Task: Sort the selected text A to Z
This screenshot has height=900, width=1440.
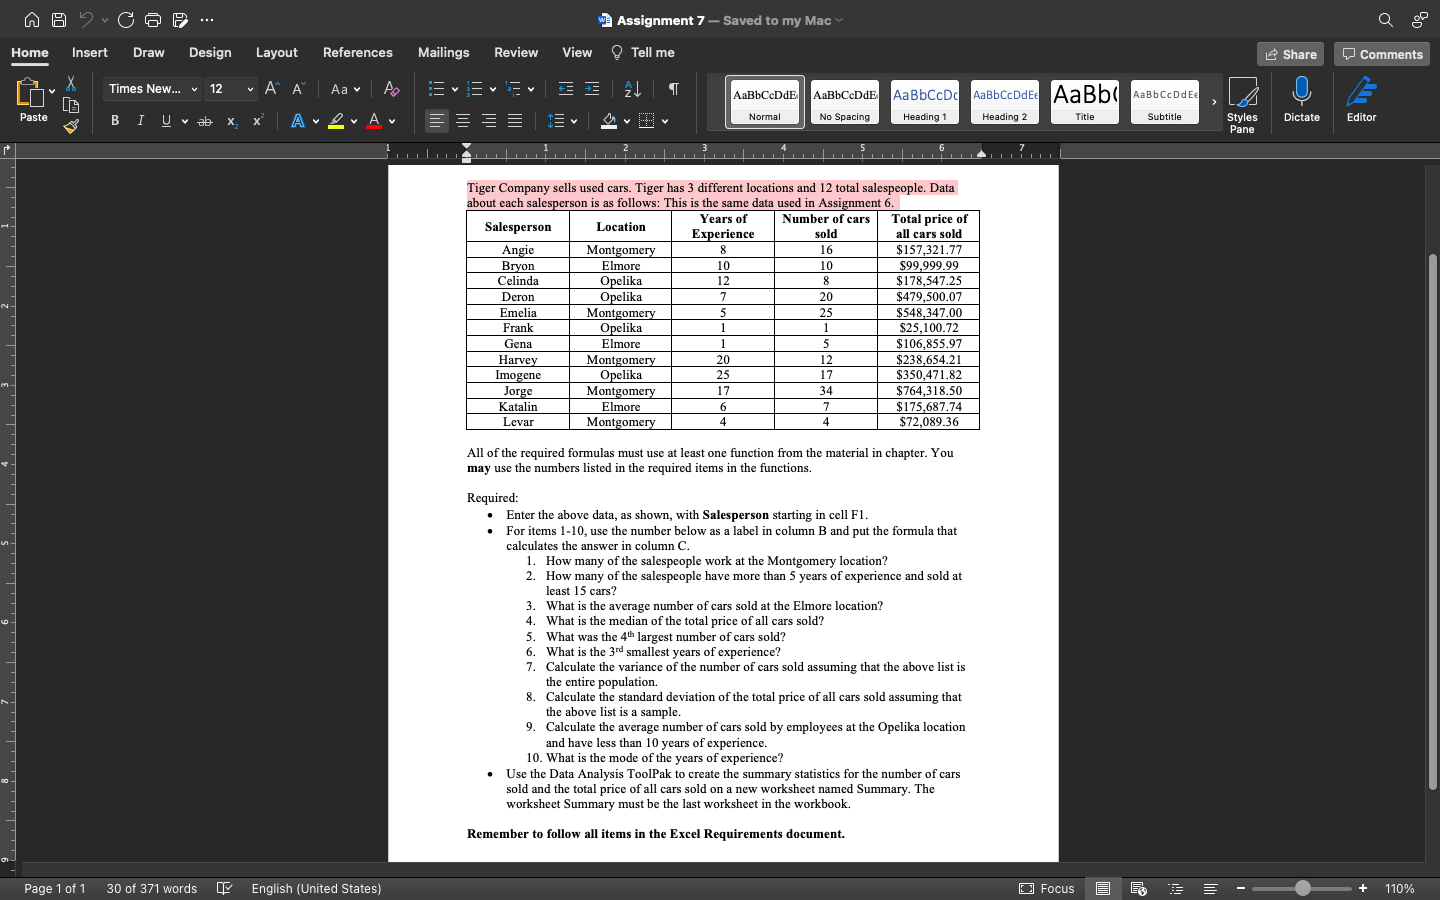Action: [633, 89]
